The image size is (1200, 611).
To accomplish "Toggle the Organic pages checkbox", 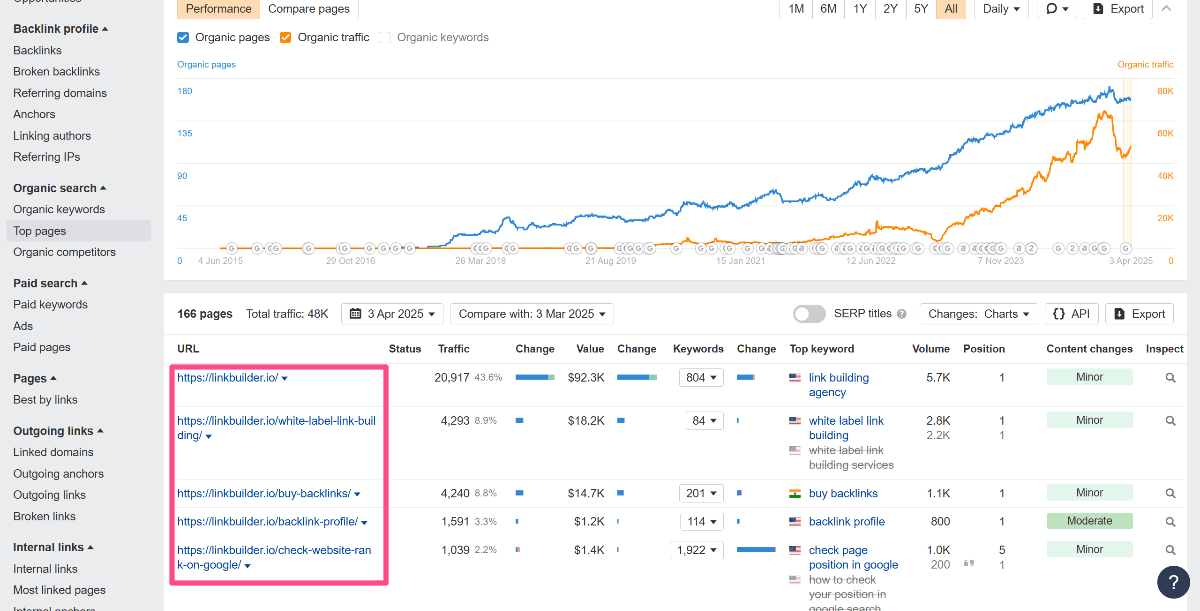I will point(183,38).
